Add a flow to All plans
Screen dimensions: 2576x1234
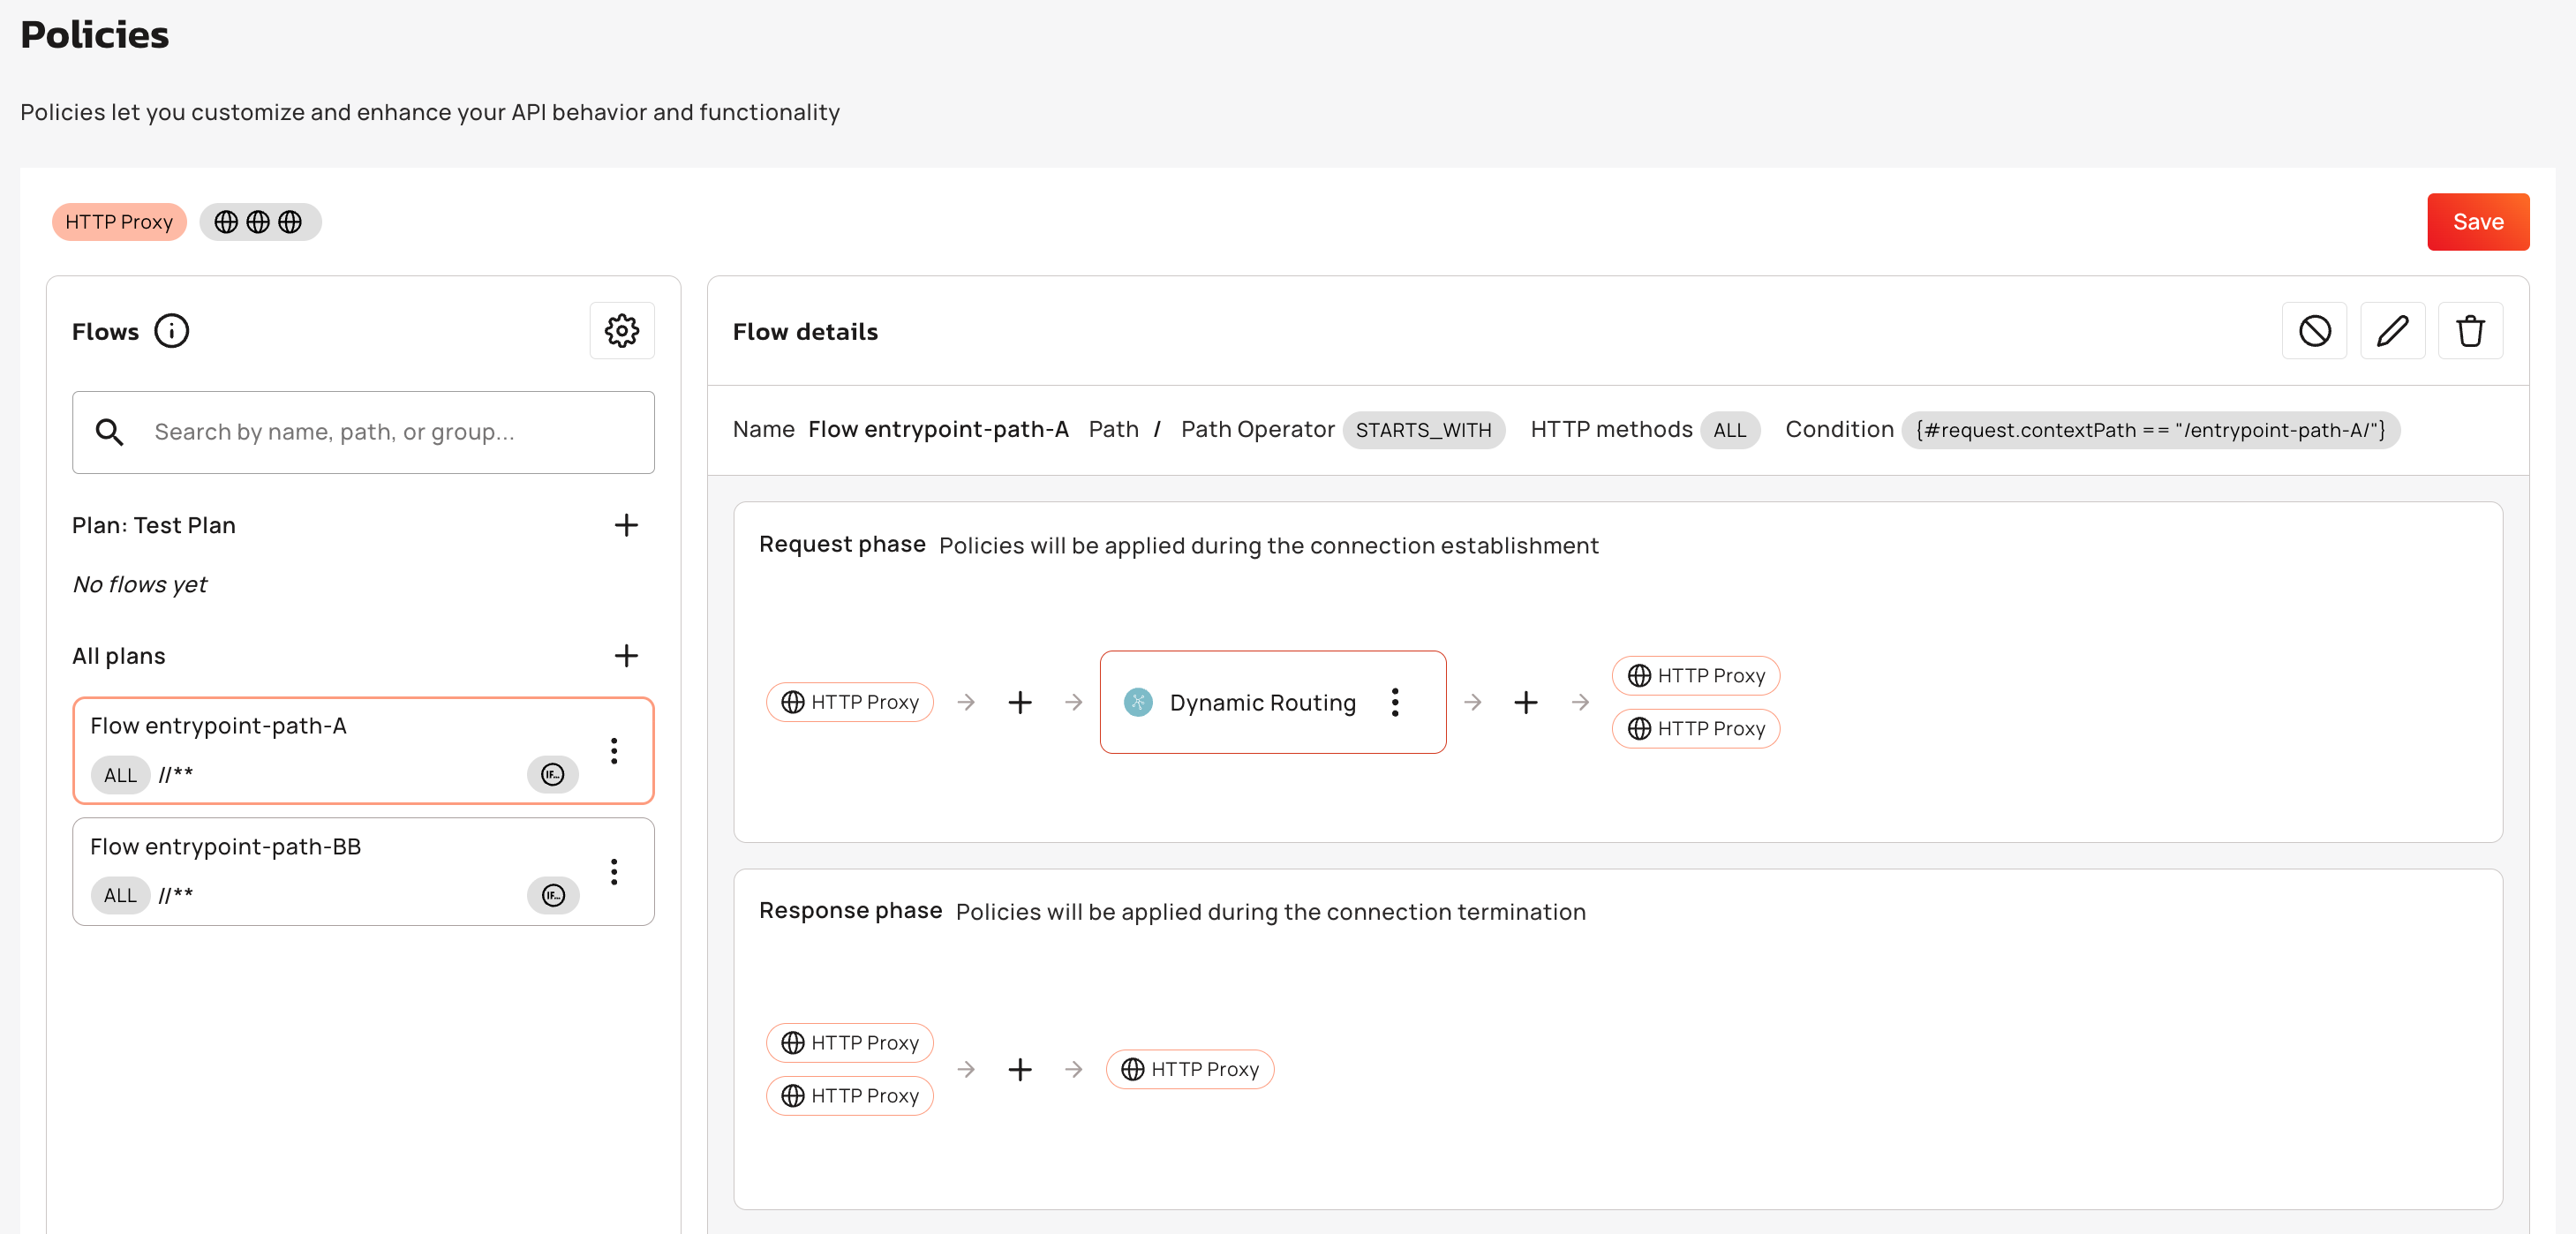coord(626,656)
